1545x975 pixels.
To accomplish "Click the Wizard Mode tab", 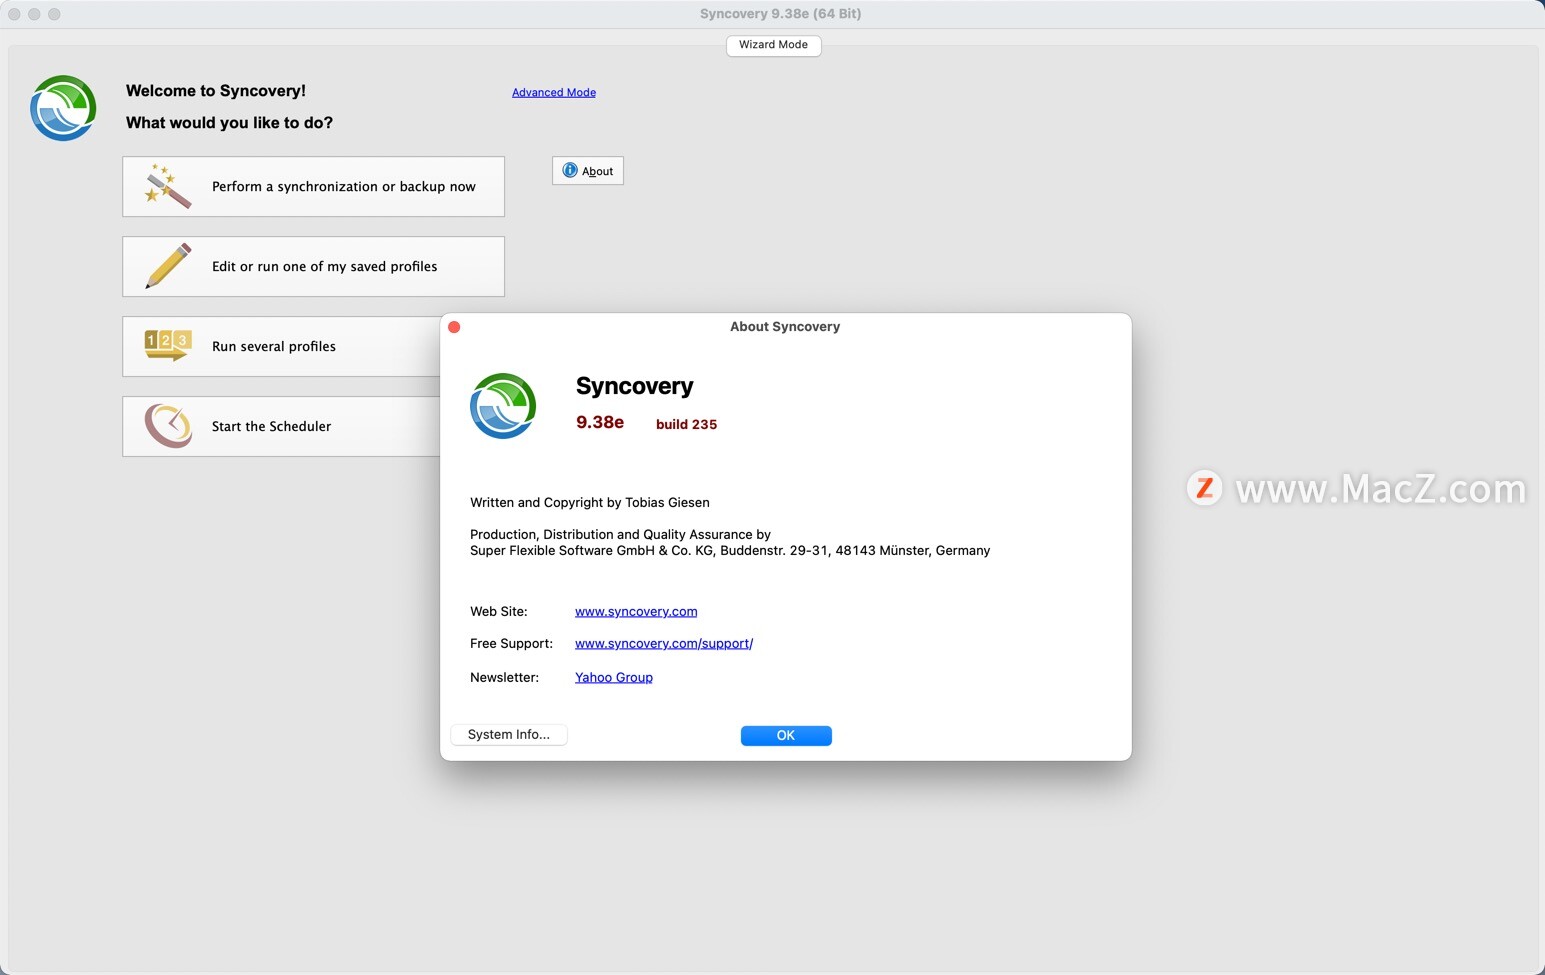I will click(x=773, y=45).
